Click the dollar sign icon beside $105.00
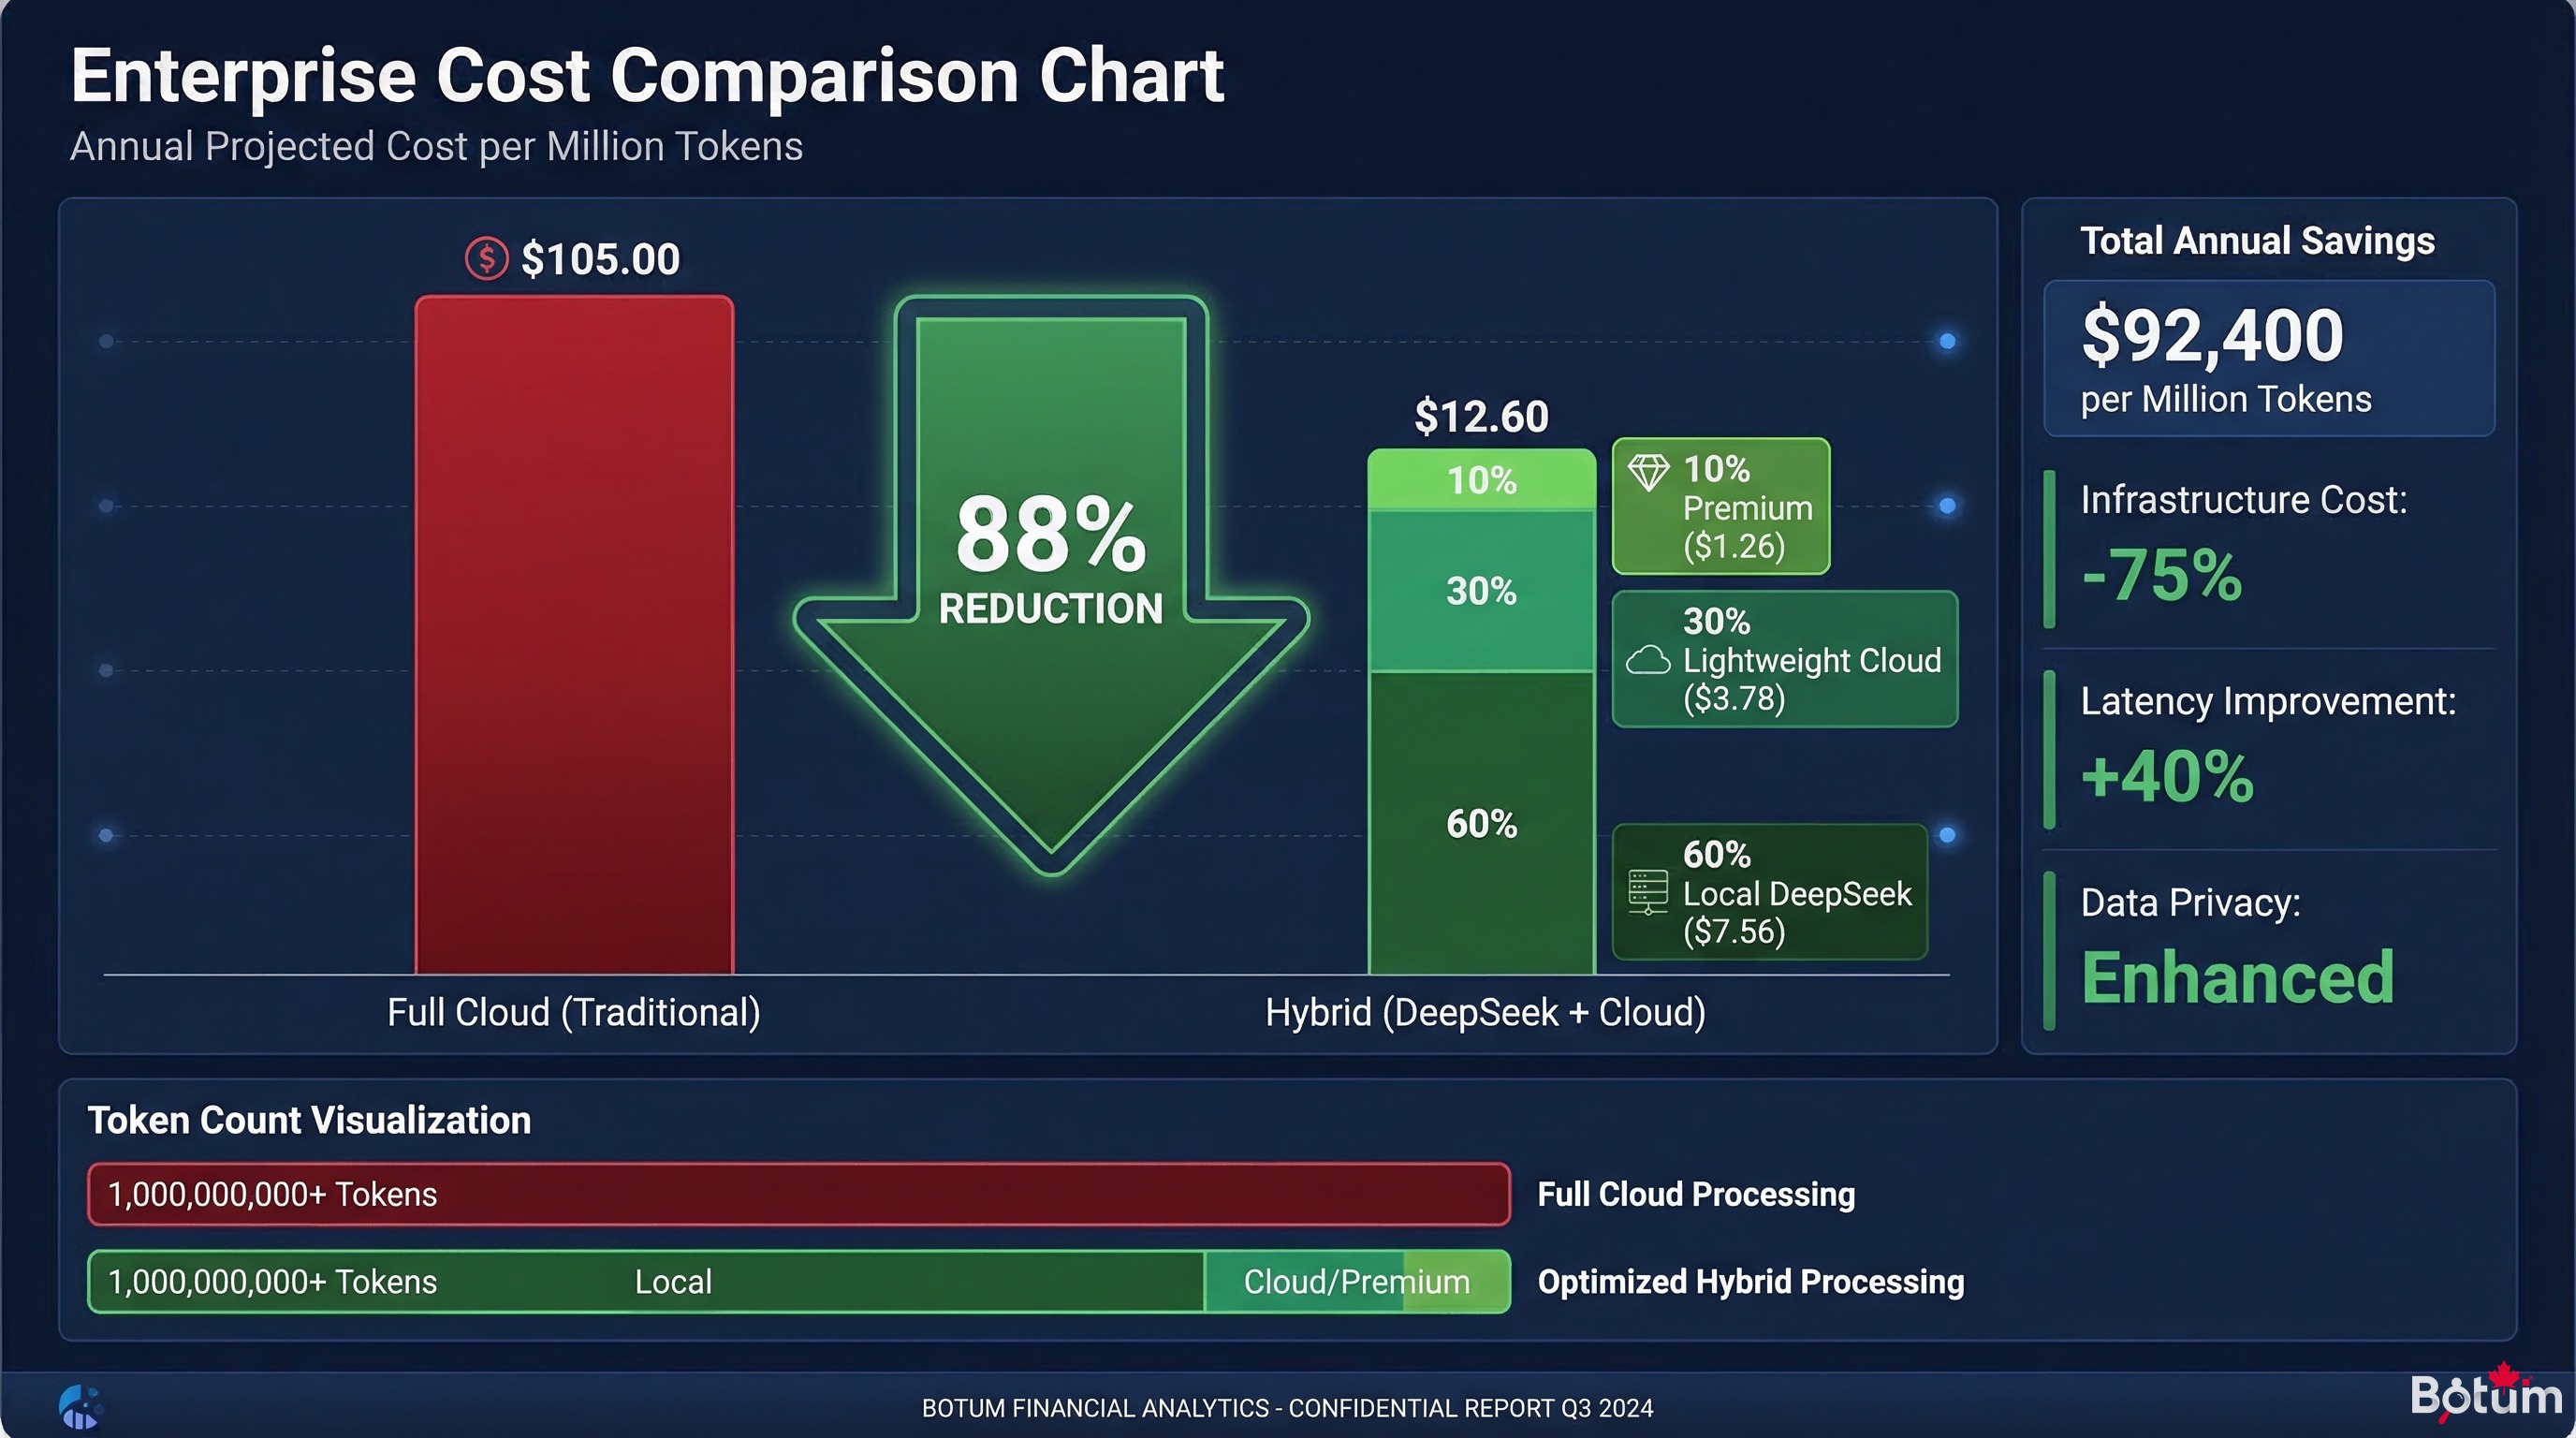This screenshot has height=1438, width=2576. point(486,258)
